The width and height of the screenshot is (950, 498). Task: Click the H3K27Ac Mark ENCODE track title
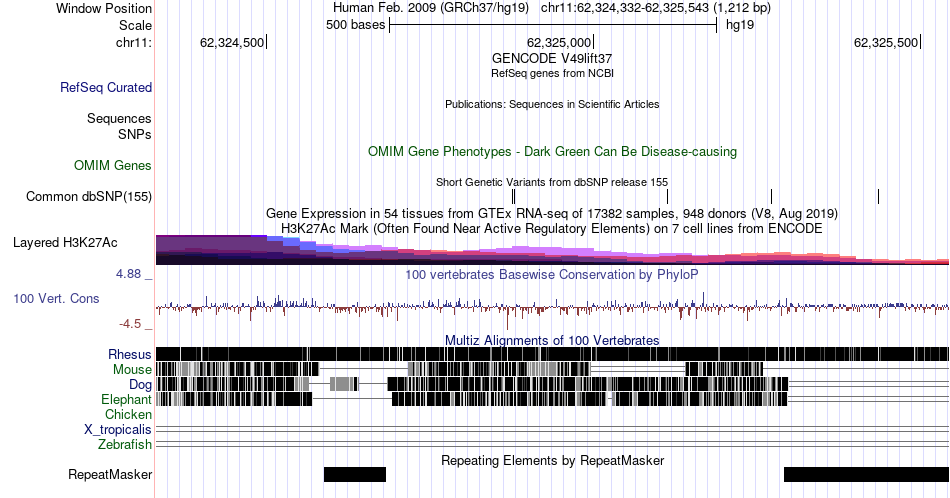coord(552,228)
